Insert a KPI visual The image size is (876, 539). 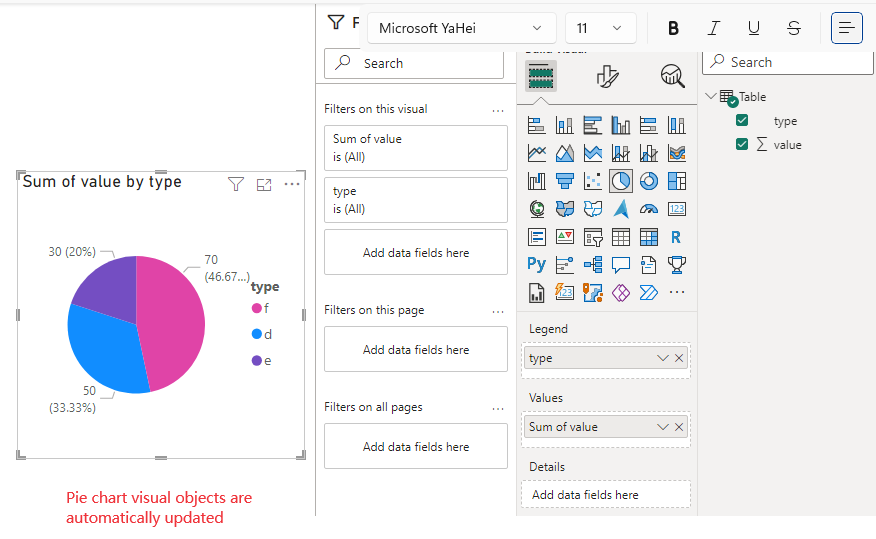[564, 237]
